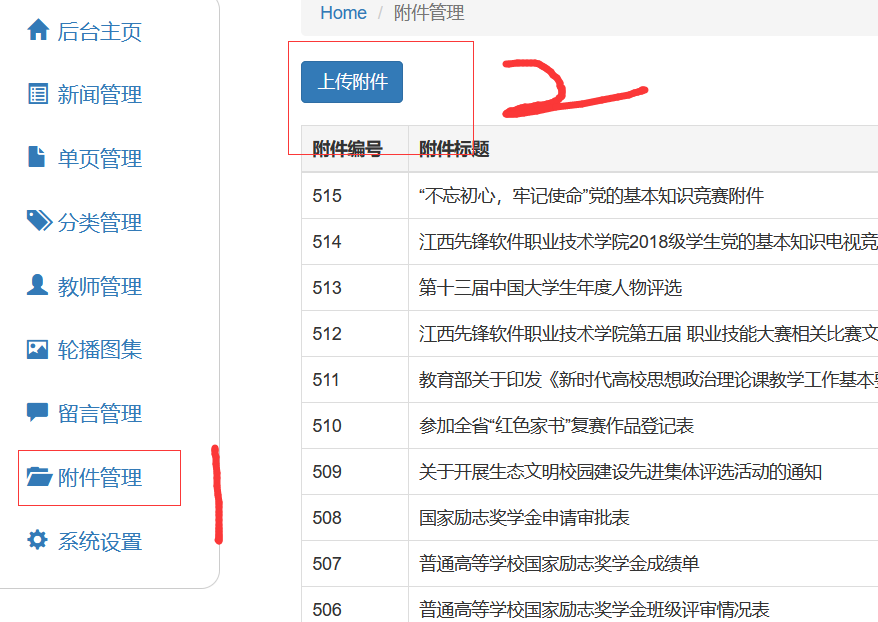The height and width of the screenshot is (622, 878).
Task: Select attachment number 512 cell
Action: pos(355,334)
